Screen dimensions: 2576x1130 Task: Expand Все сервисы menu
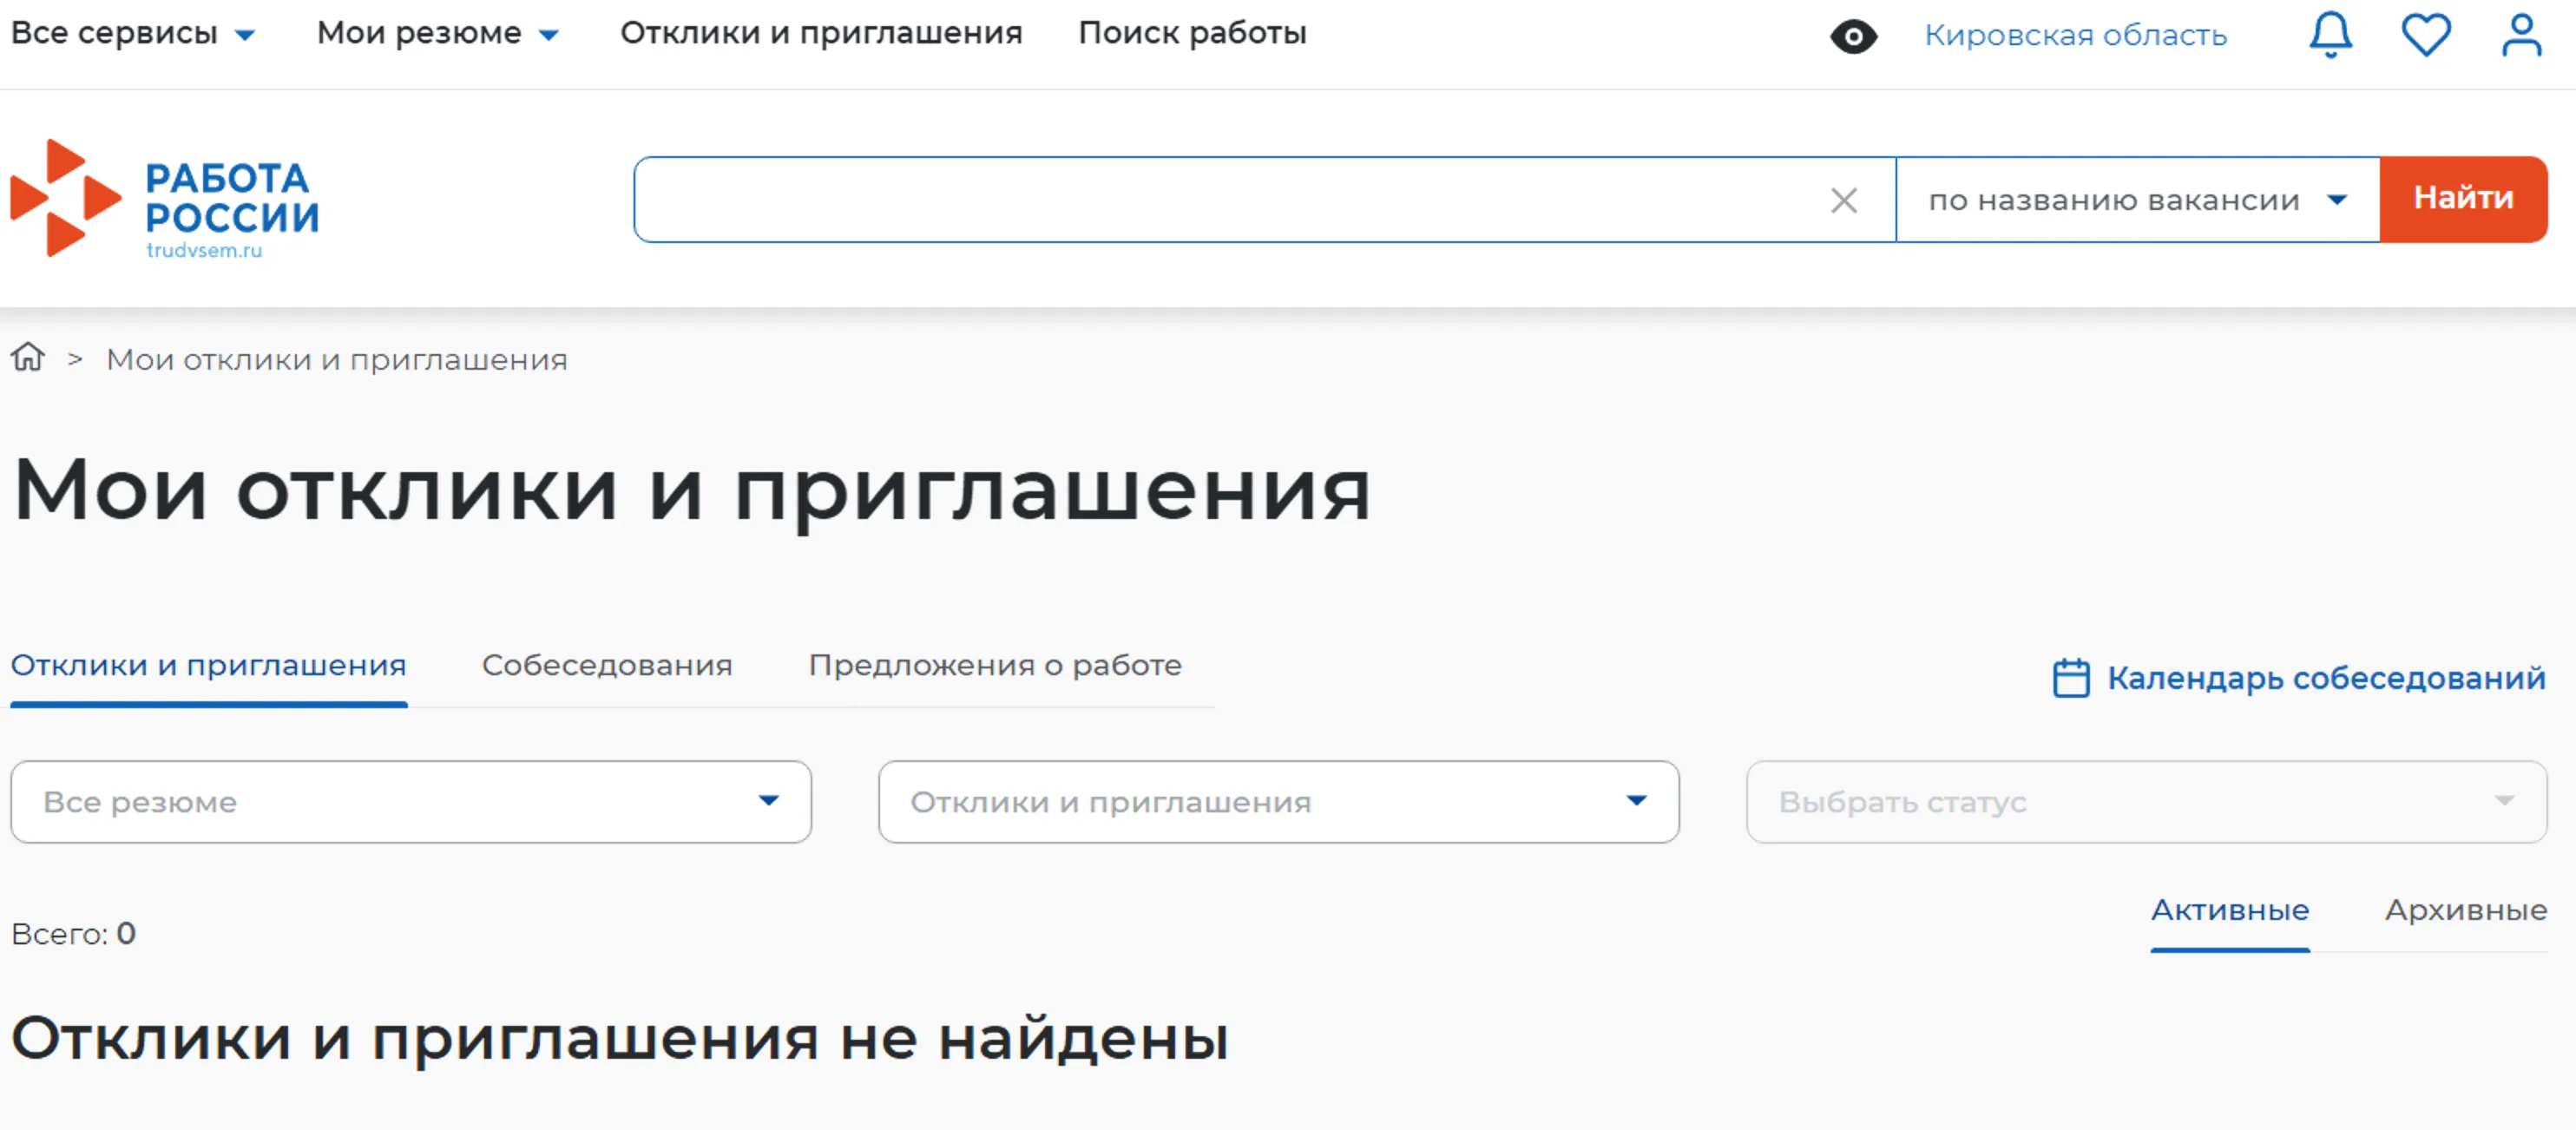click(133, 33)
